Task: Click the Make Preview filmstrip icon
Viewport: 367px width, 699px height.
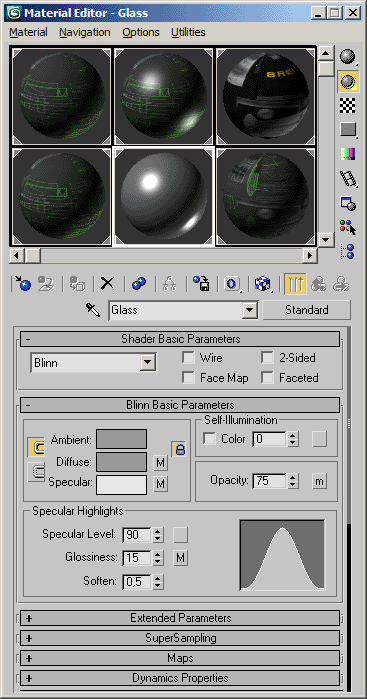Action: [348, 178]
